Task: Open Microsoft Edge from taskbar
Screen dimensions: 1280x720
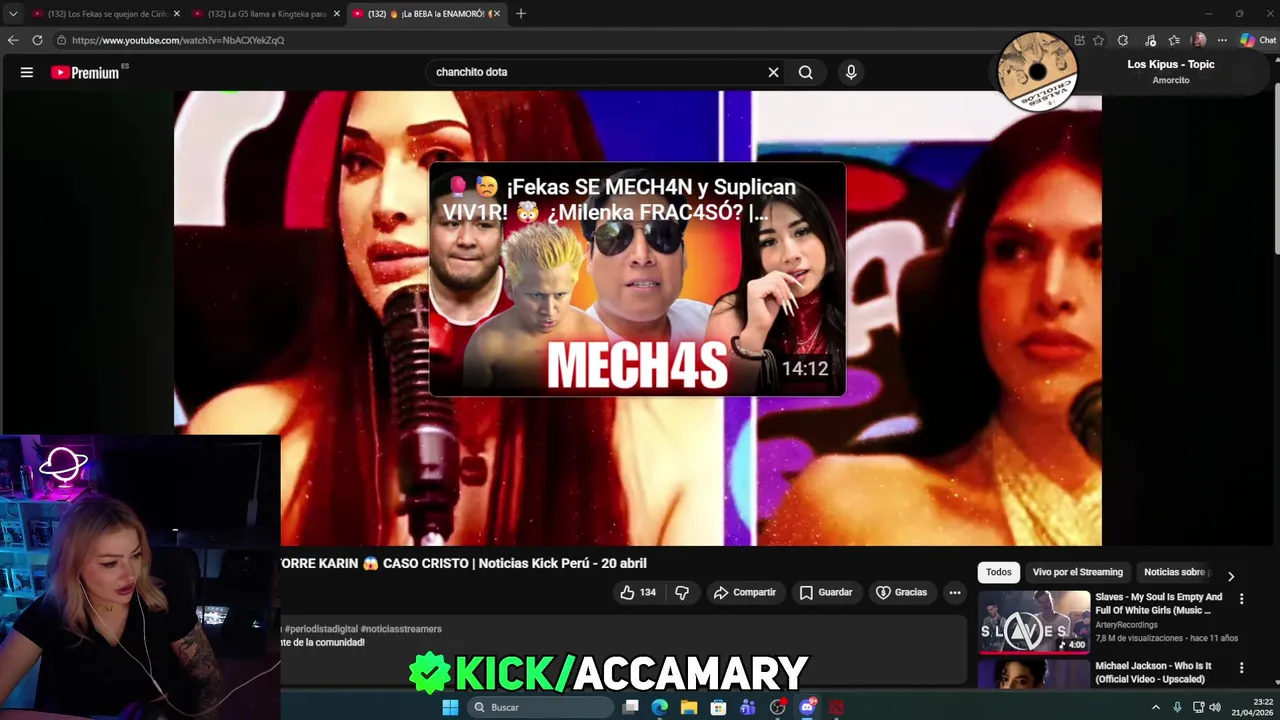Action: coord(660,707)
